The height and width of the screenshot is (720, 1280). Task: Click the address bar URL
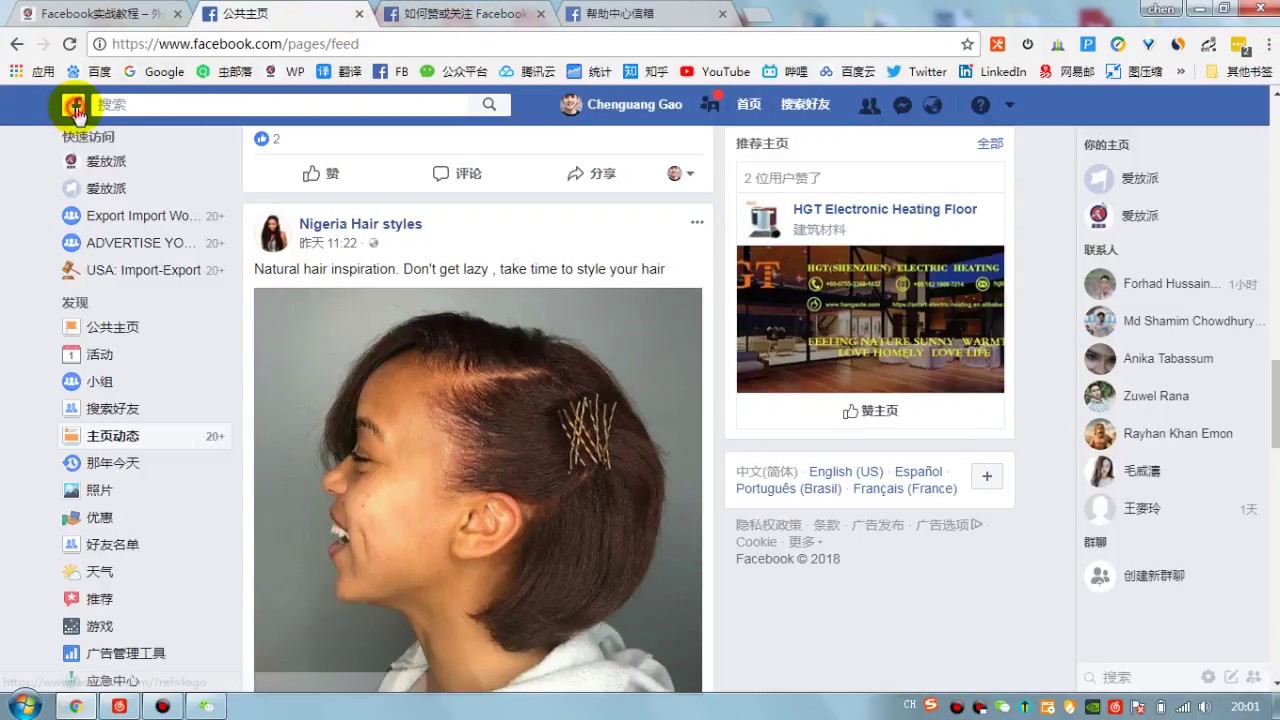click(x=235, y=44)
